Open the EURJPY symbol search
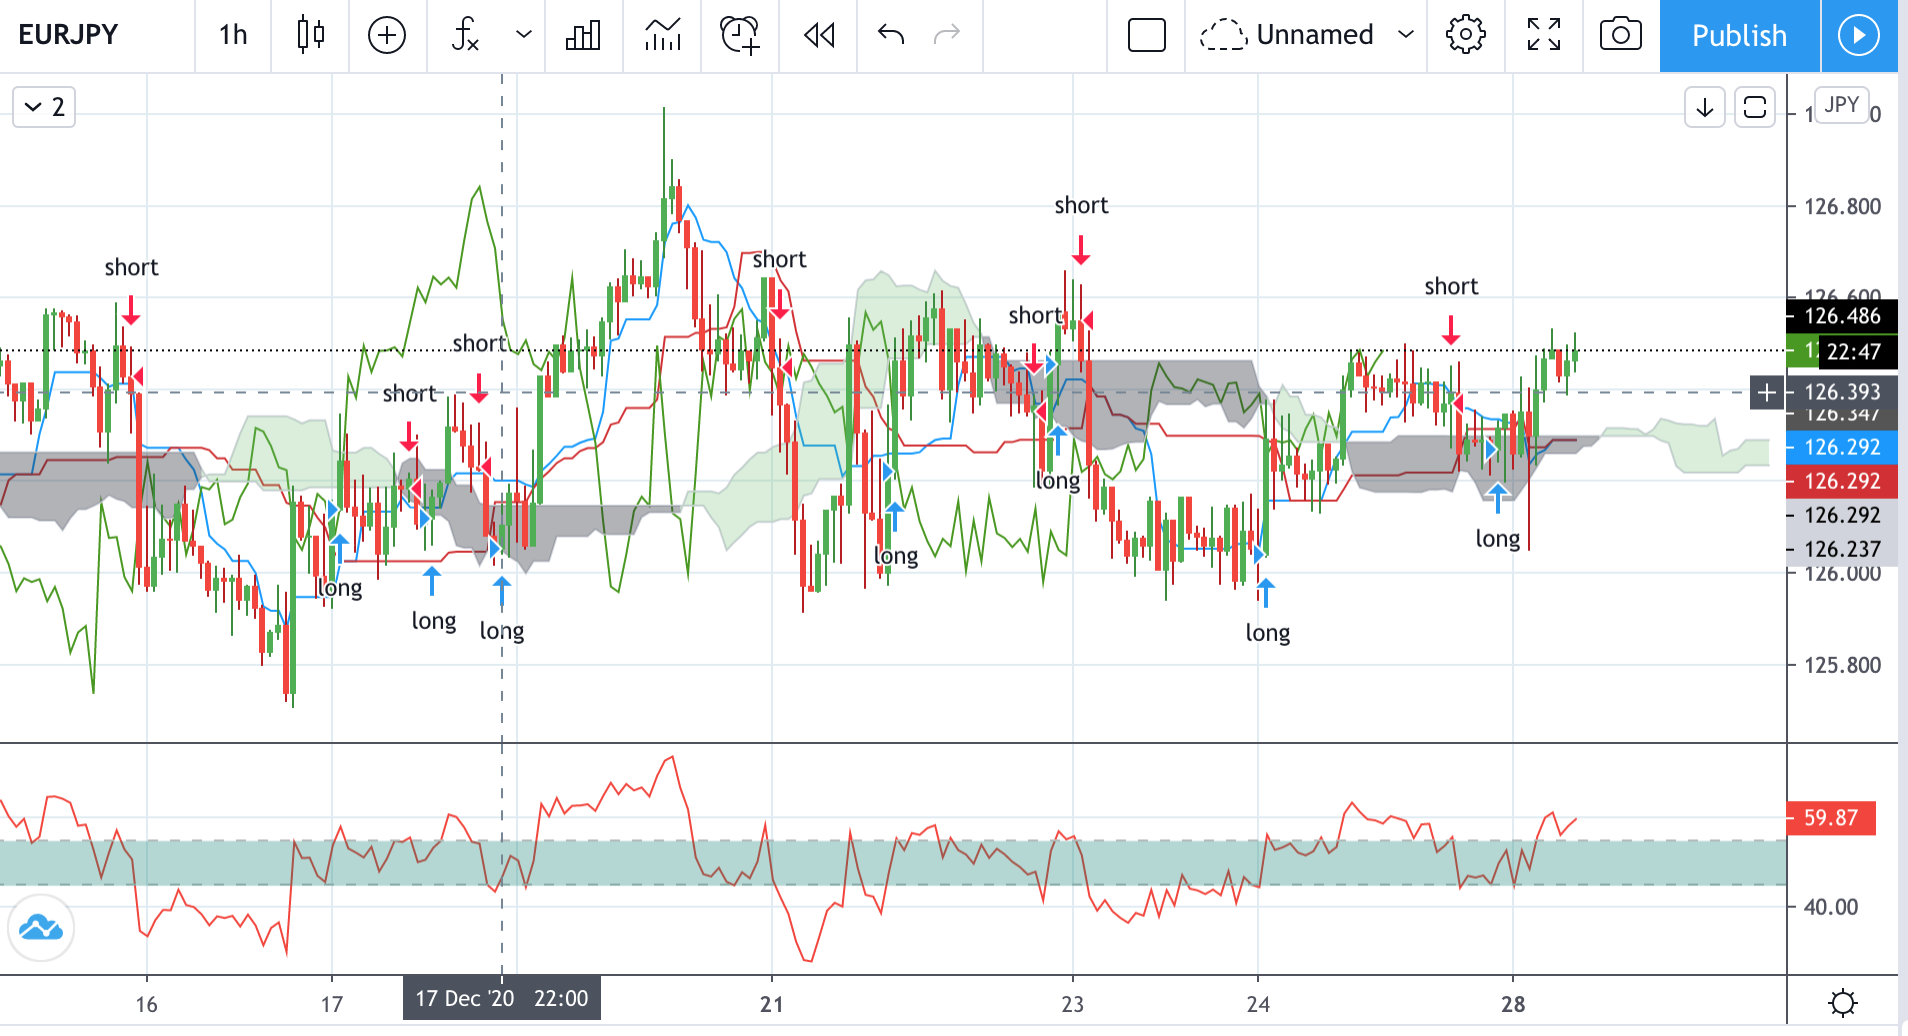This screenshot has height=1036, width=1908. (x=68, y=35)
